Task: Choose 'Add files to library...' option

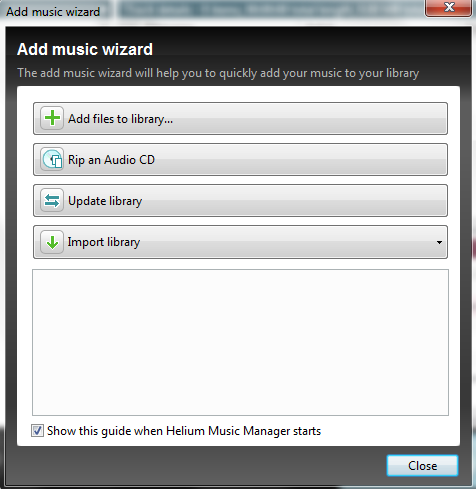Action: point(240,118)
